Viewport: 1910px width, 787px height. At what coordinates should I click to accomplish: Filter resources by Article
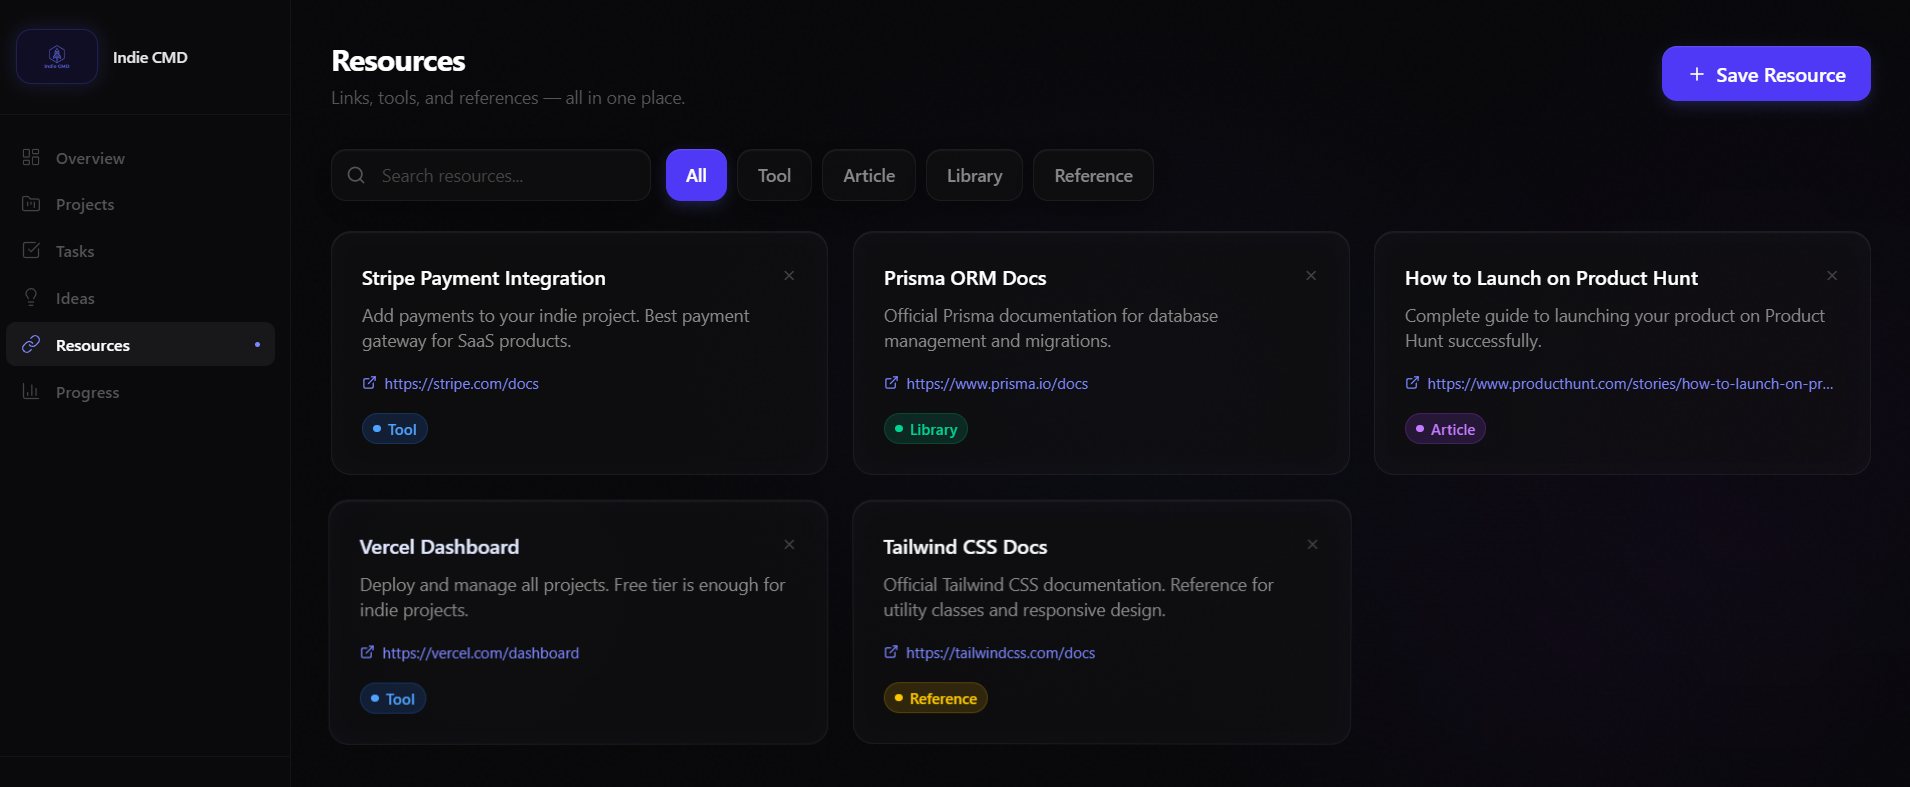pos(869,175)
